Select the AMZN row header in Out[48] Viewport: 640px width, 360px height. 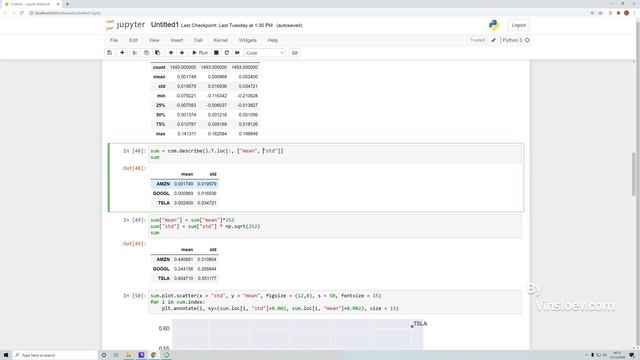[163, 184]
